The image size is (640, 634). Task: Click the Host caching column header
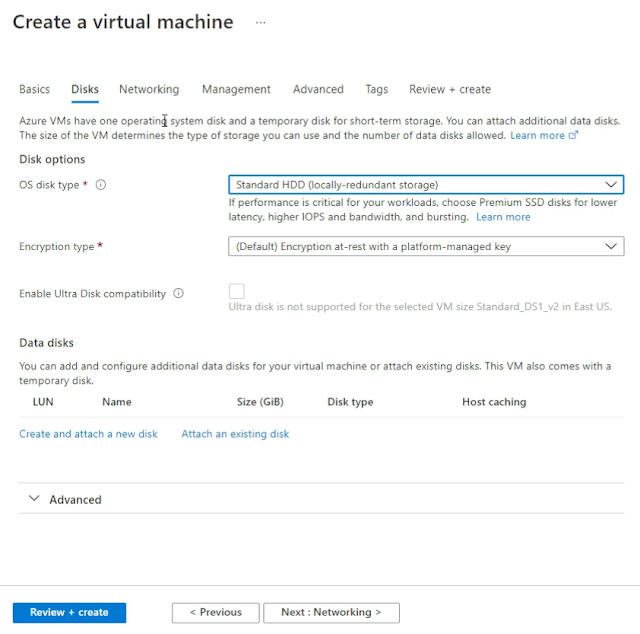click(494, 402)
